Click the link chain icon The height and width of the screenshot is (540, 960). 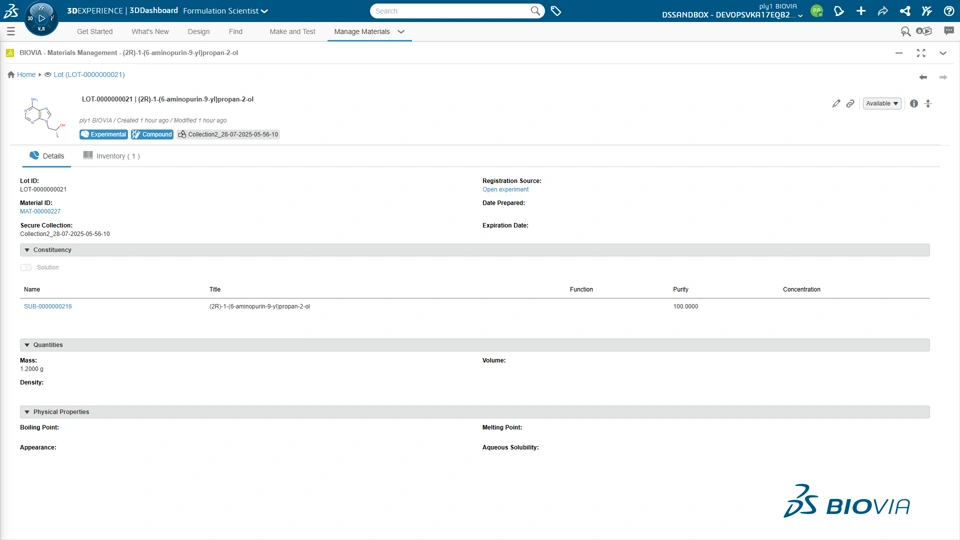tap(850, 103)
